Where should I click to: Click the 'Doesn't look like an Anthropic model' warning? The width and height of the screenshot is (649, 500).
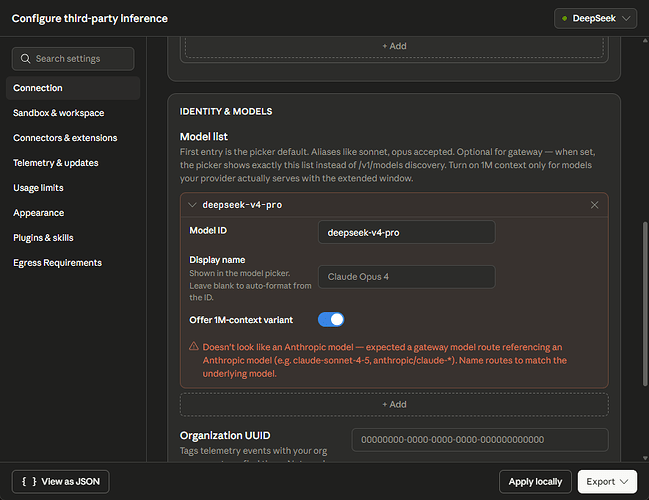385,360
